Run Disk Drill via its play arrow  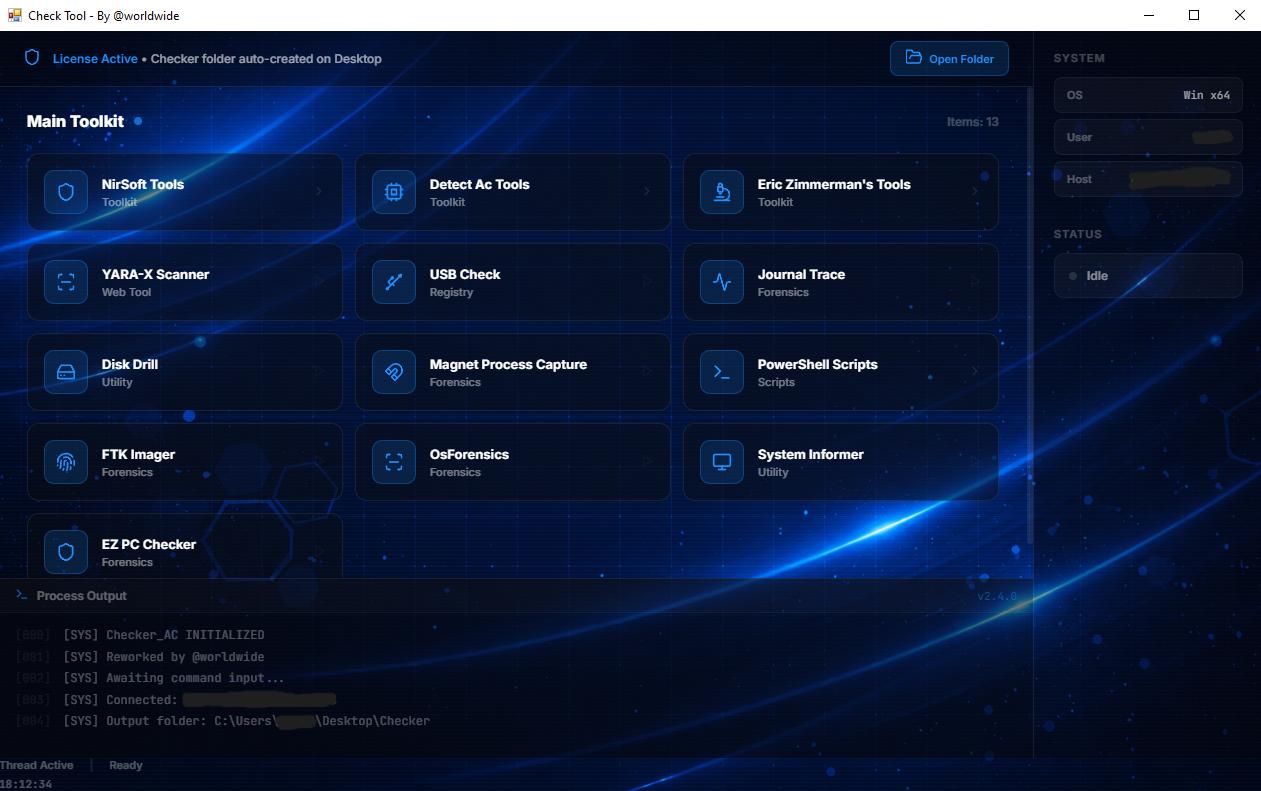320,372
